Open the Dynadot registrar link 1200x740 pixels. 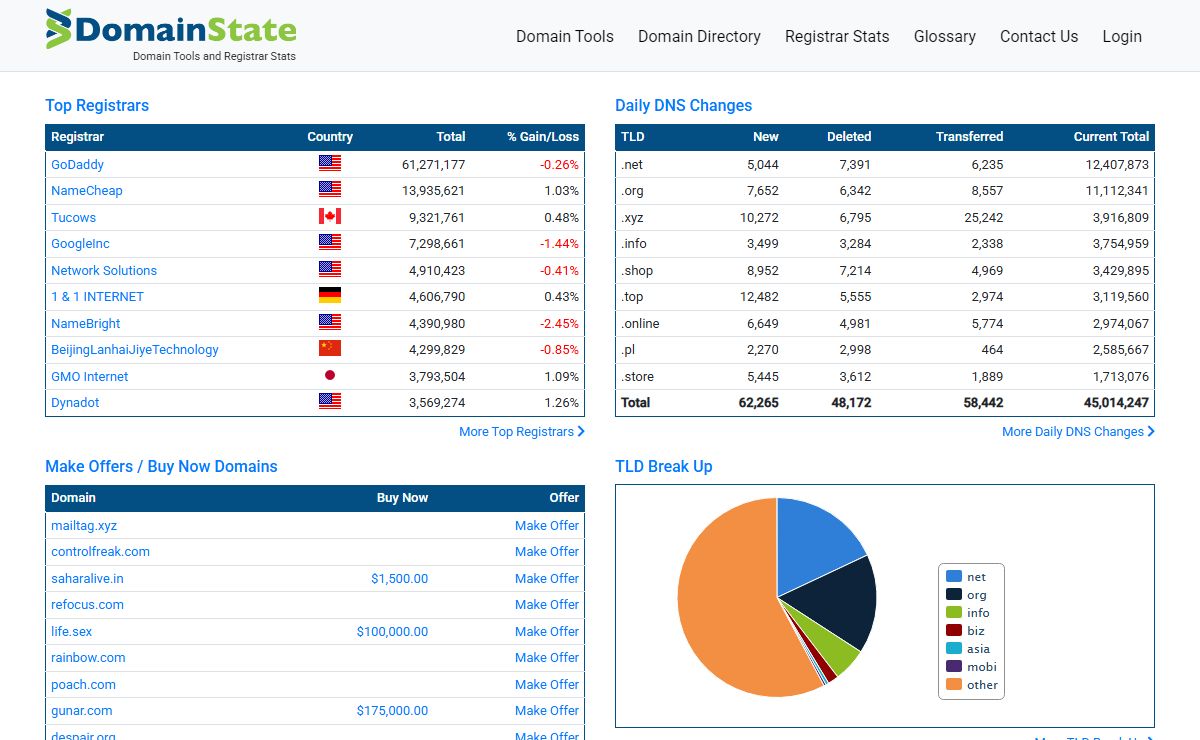click(75, 402)
